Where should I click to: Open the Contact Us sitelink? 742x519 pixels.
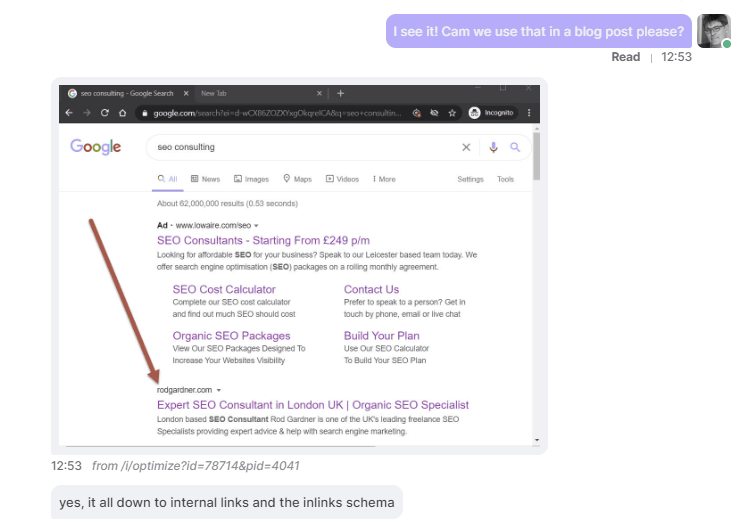371,290
